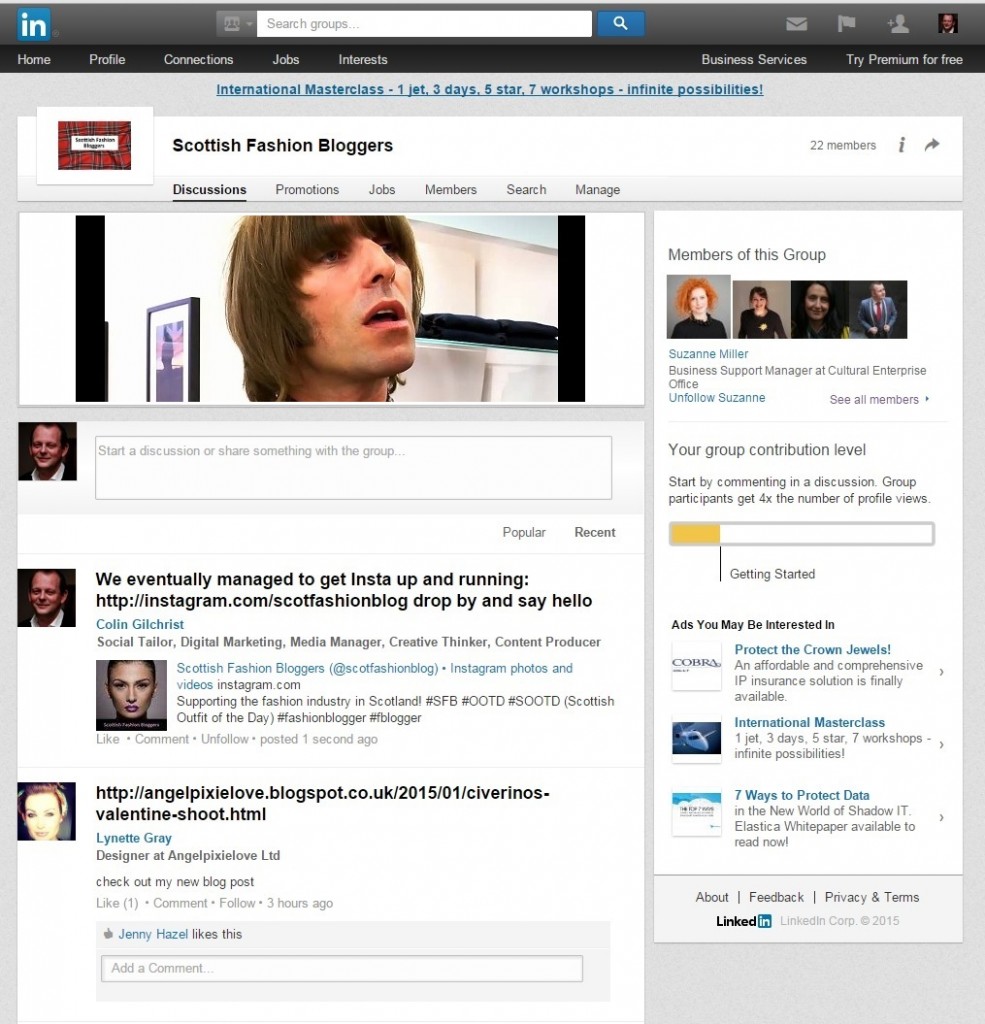
Task: Click the group information 'i' icon
Action: [901, 144]
